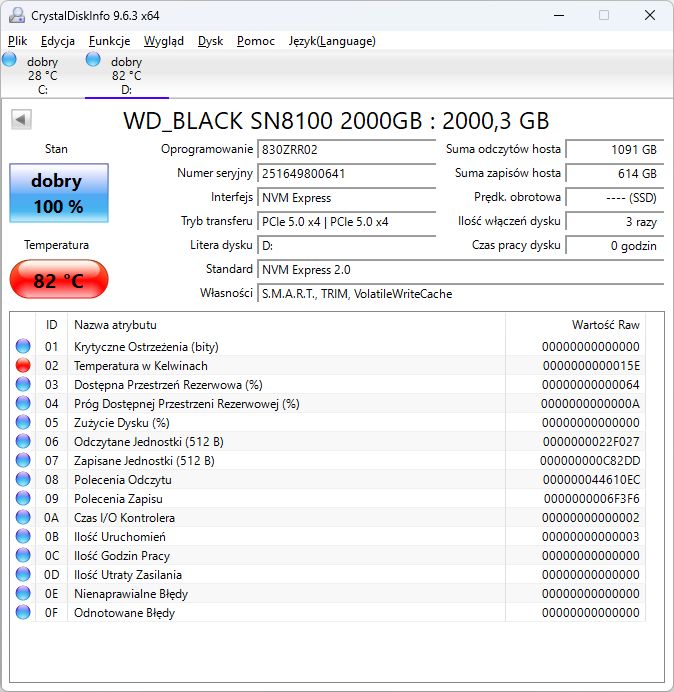
Task: Click the serial number field 251649800641
Action: (346, 173)
